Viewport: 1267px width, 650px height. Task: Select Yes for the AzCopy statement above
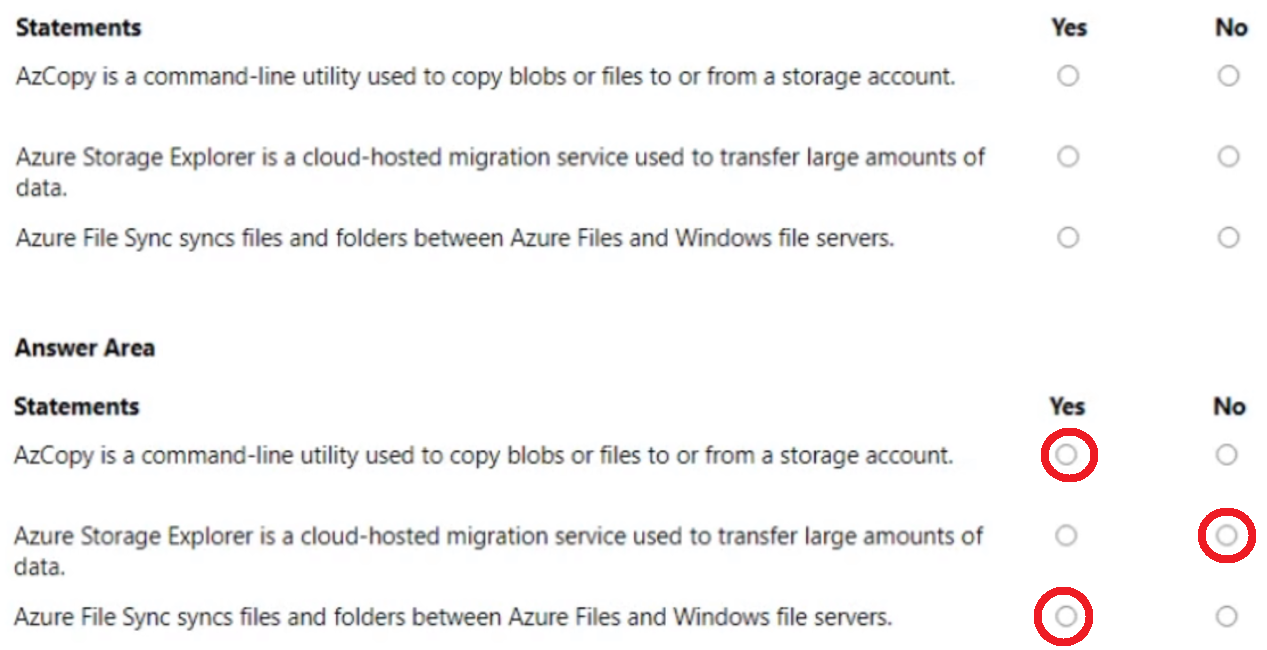(1068, 76)
